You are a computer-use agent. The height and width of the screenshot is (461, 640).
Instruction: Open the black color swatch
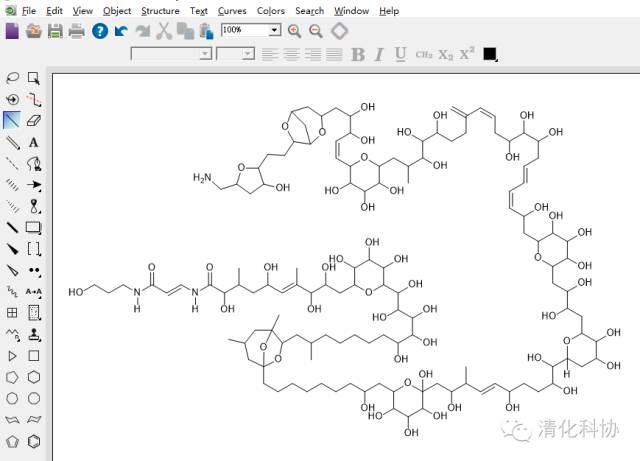pyautogui.click(x=490, y=54)
